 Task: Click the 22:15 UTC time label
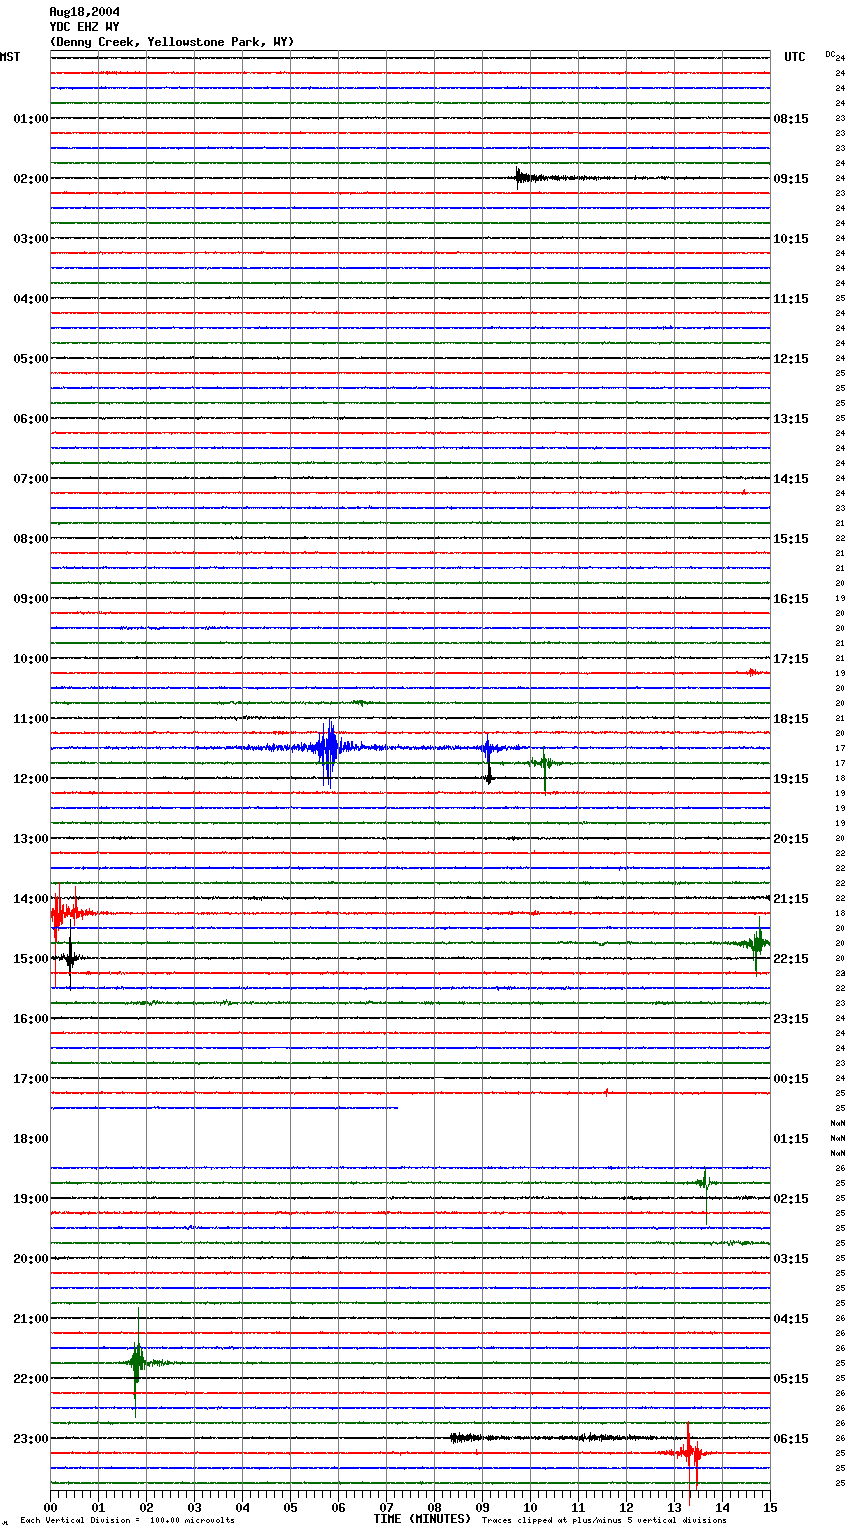tap(791, 959)
